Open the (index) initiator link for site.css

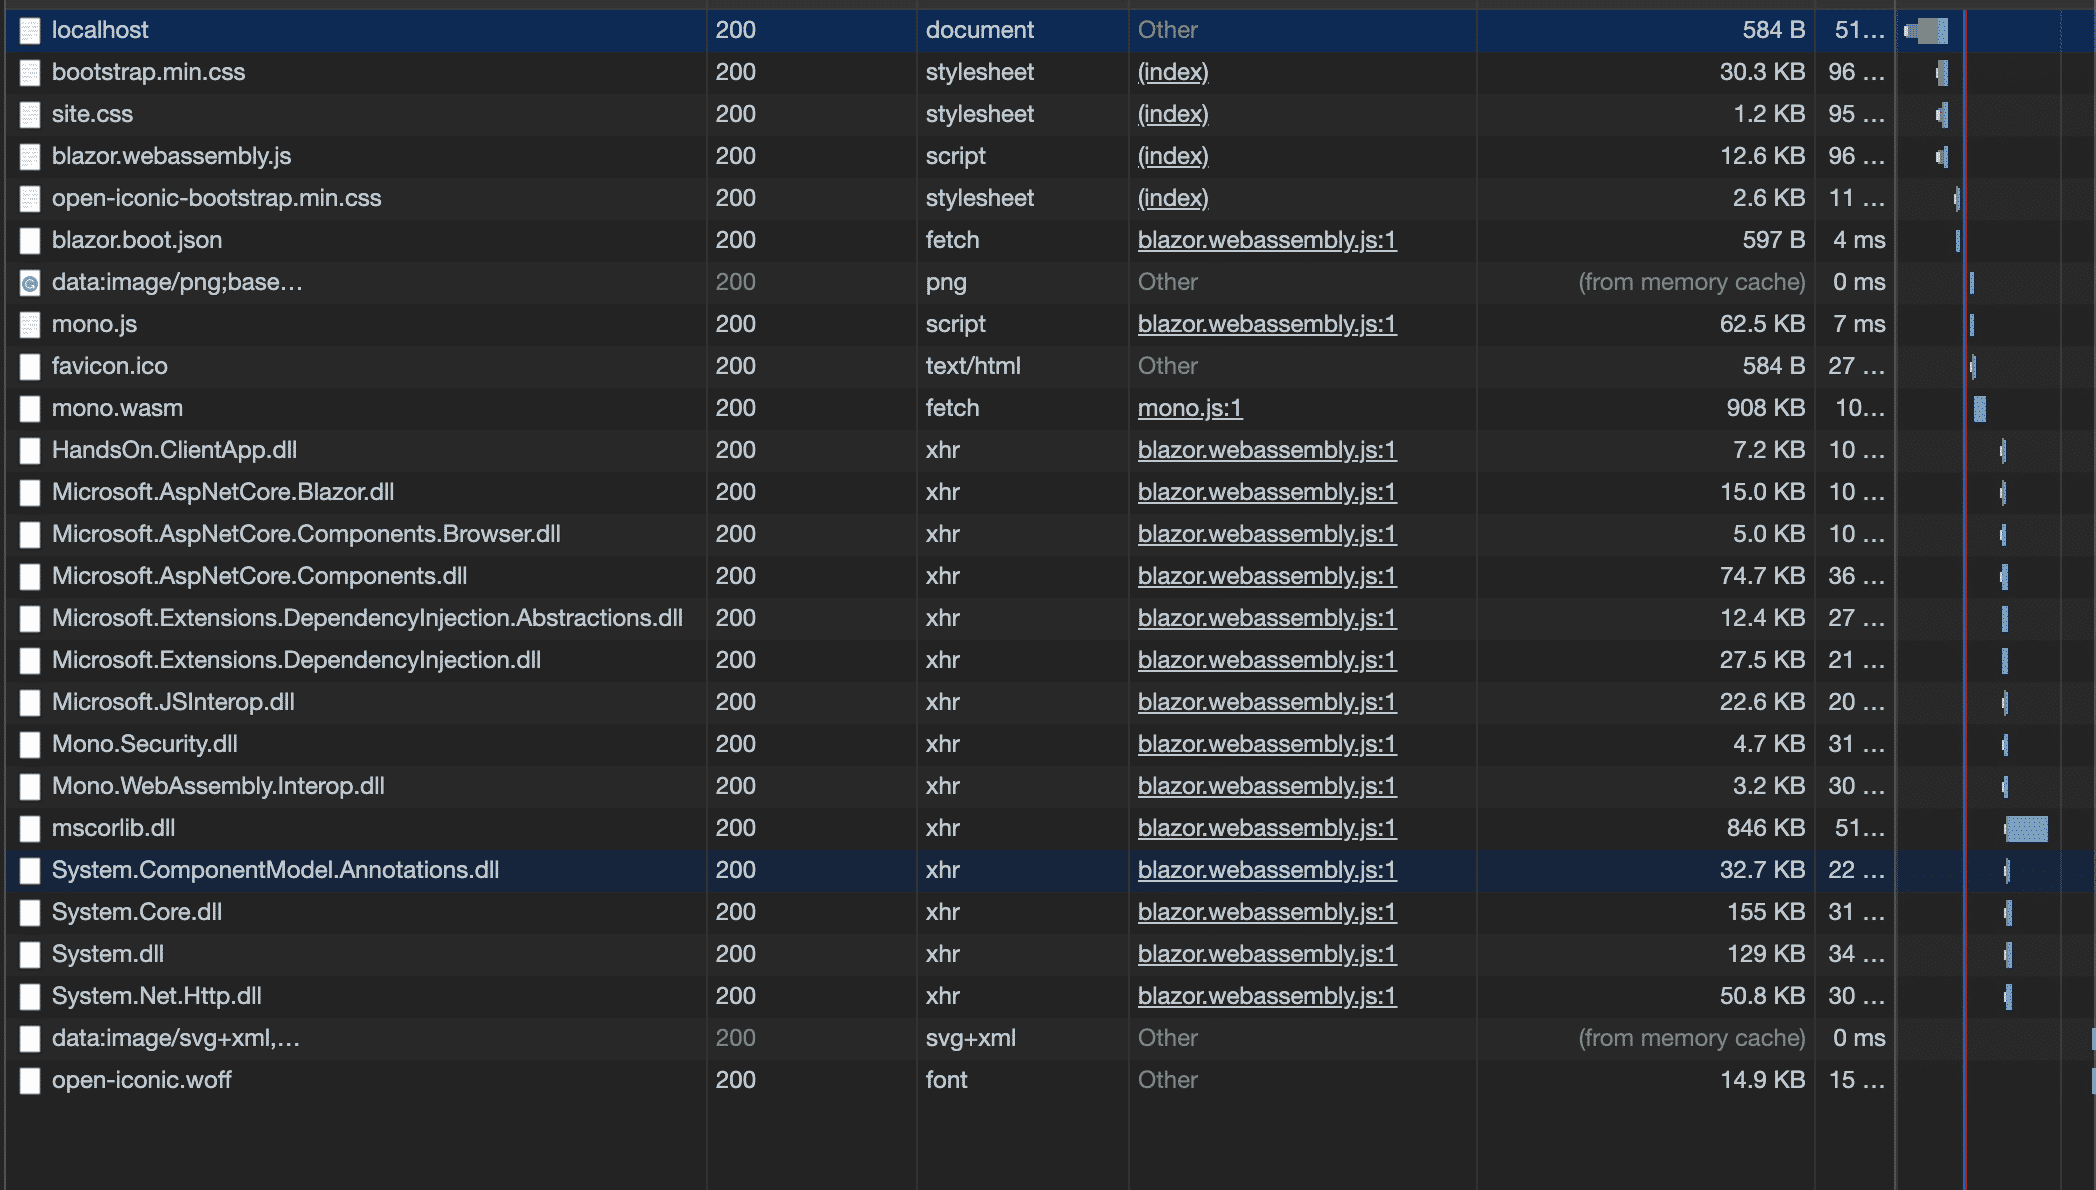click(x=1173, y=114)
